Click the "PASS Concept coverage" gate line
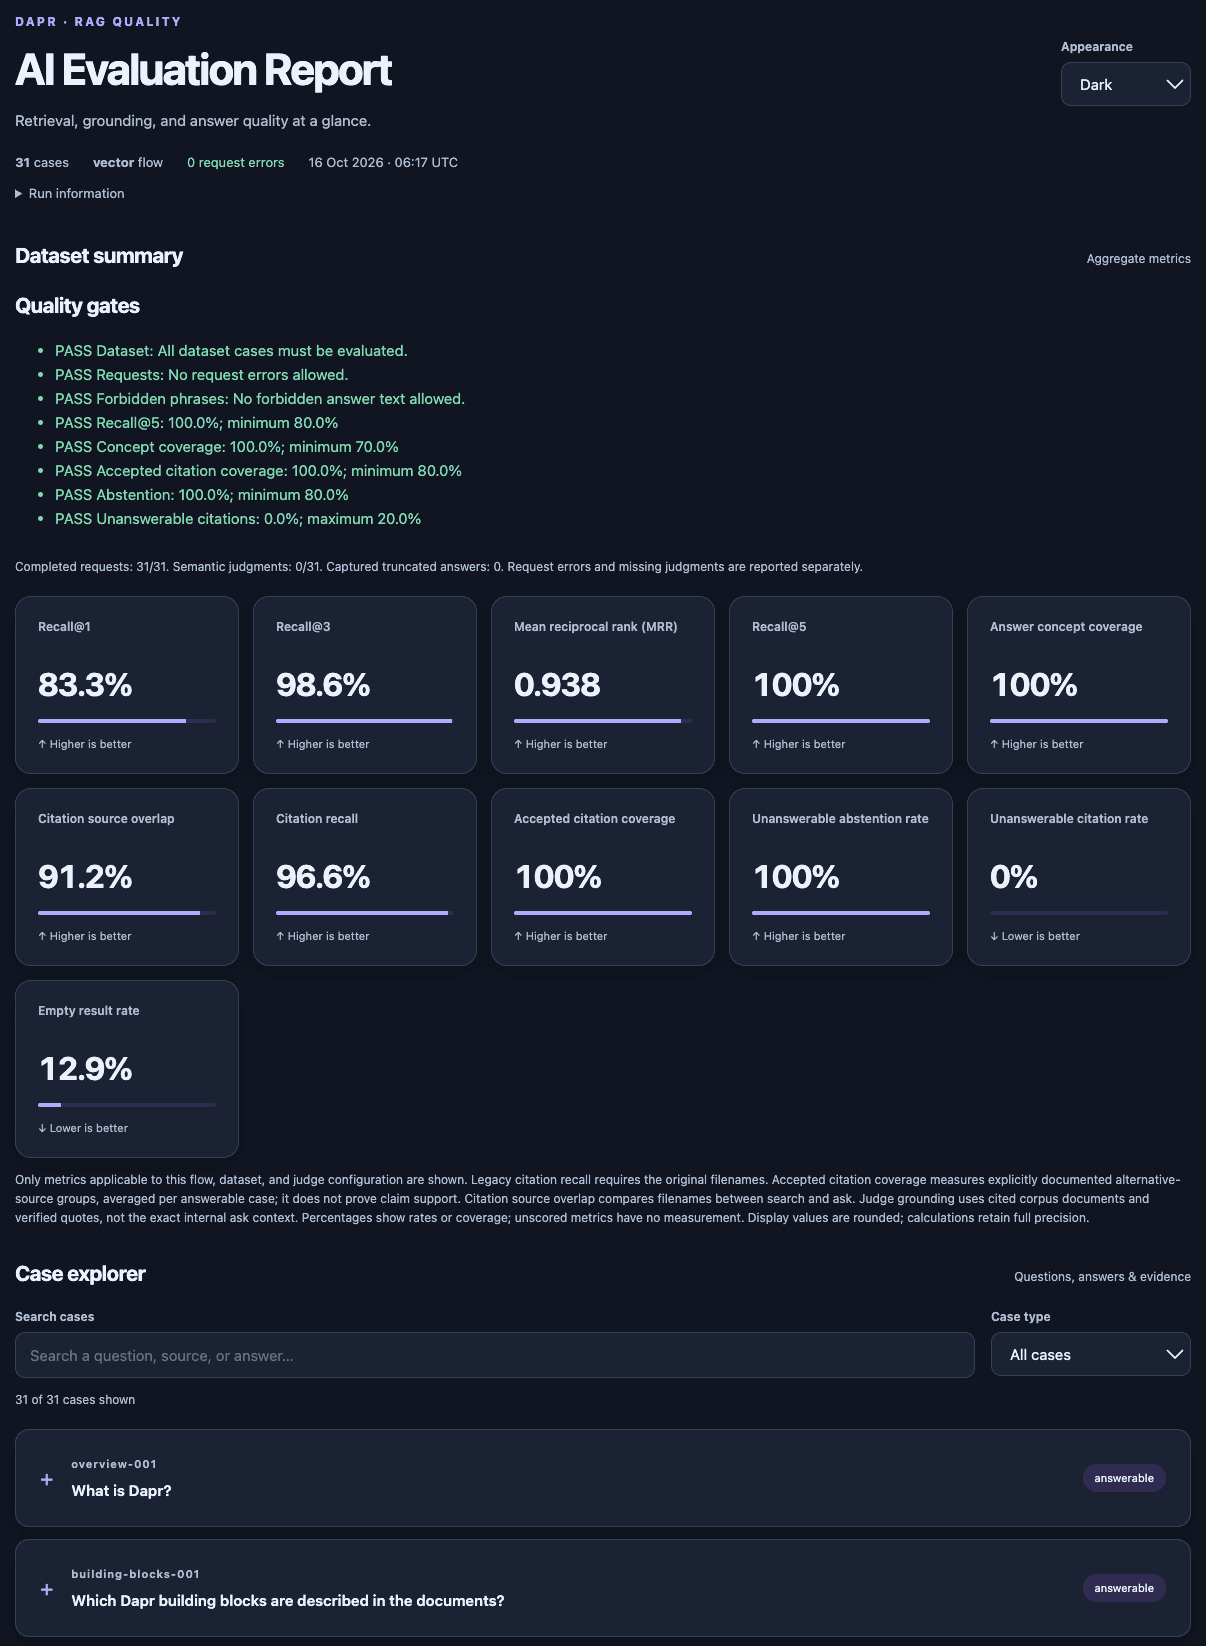Viewport: 1206px width, 1646px height. pyautogui.click(x=227, y=447)
